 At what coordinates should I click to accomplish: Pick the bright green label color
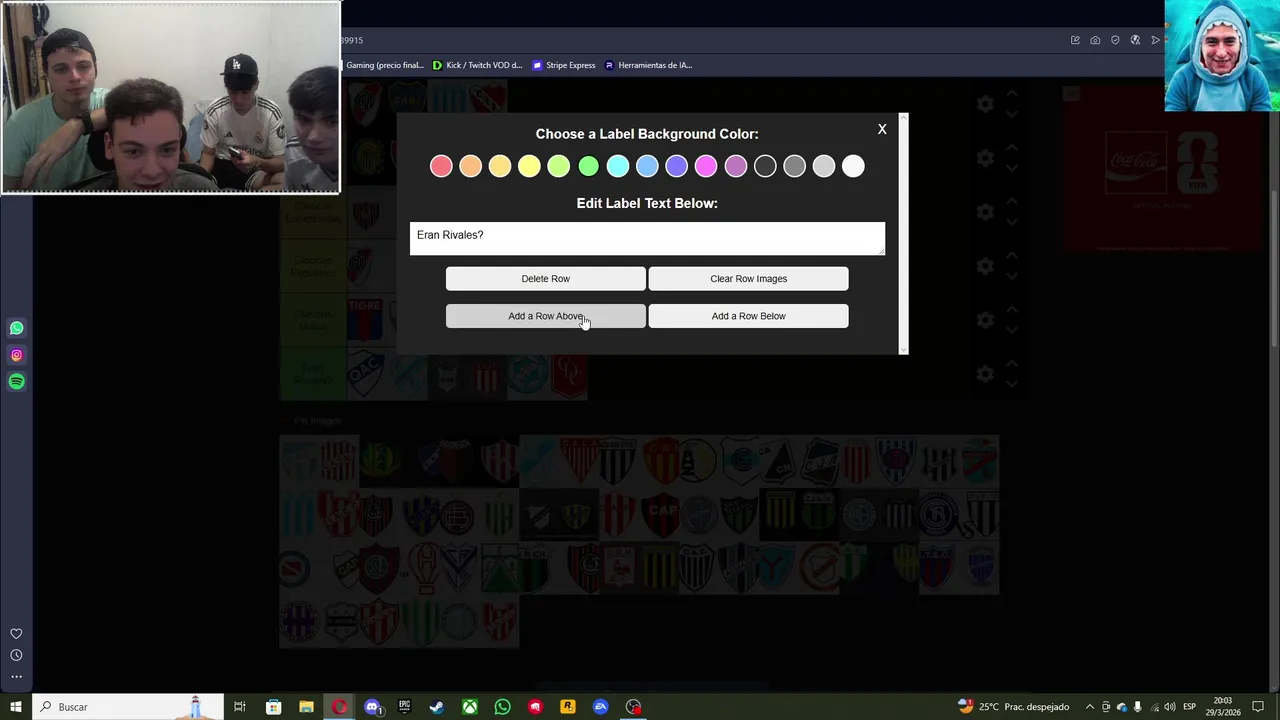pyautogui.click(x=588, y=166)
